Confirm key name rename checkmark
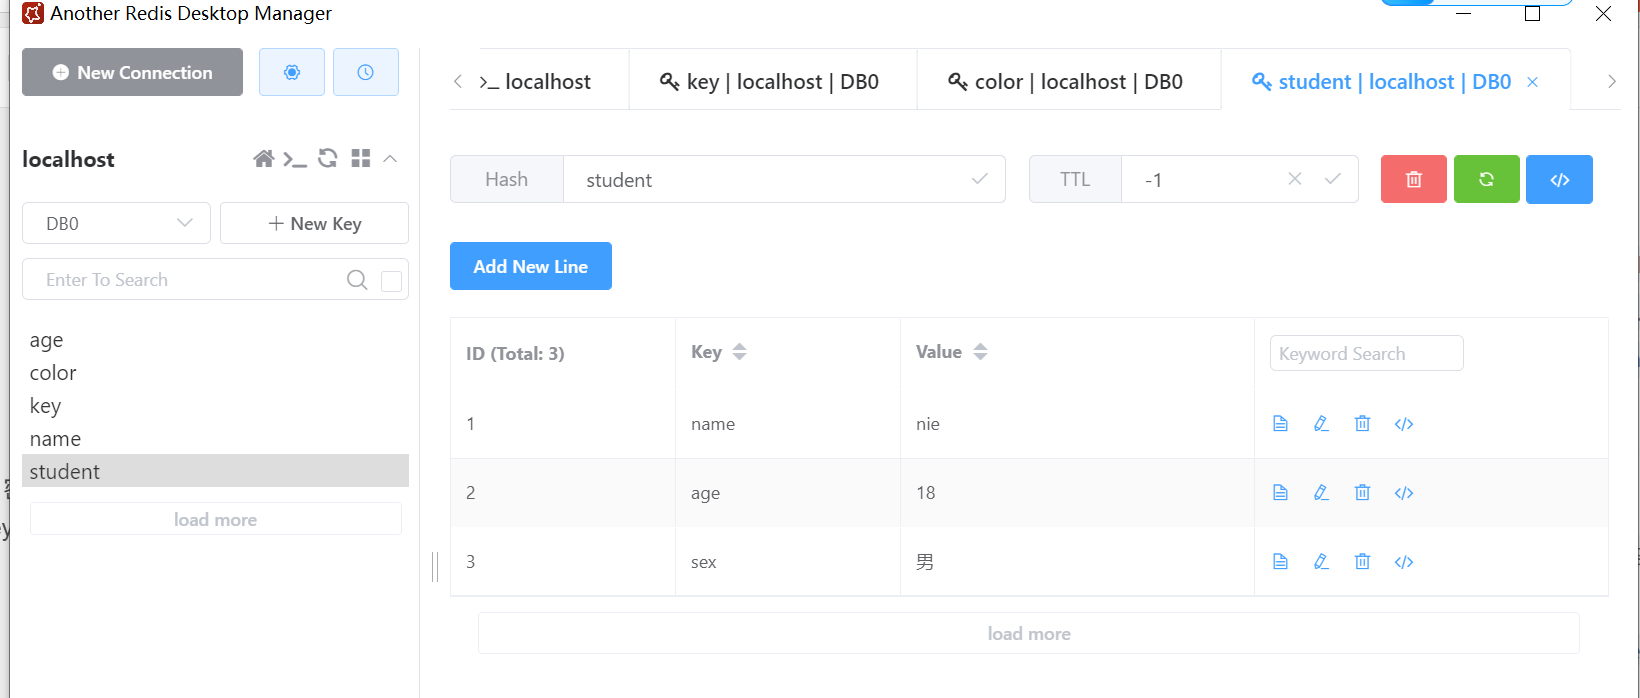This screenshot has width=1640, height=698. click(980, 179)
